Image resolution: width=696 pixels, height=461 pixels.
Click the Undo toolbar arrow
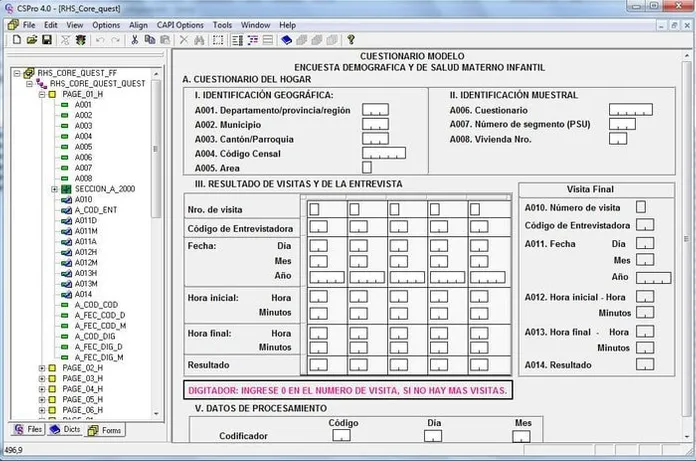click(x=100, y=40)
